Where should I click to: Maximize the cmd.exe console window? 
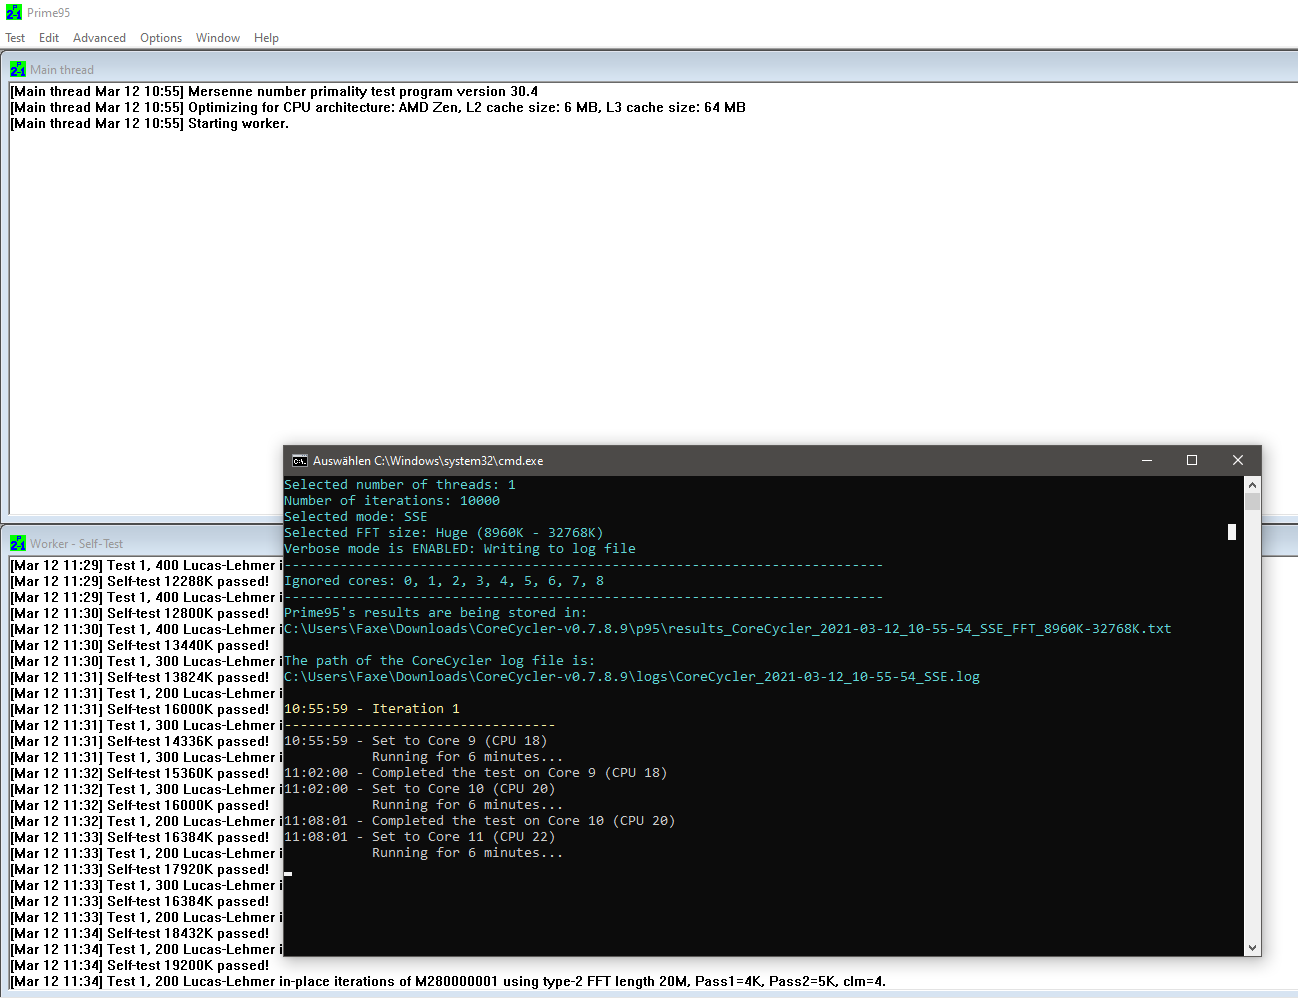pyautogui.click(x=1192, y=460)
